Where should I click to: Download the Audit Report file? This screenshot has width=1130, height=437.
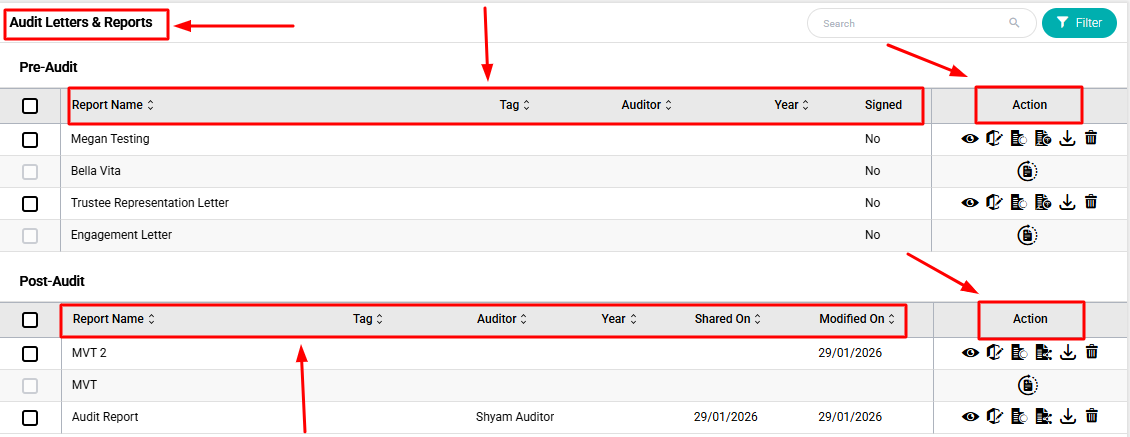1067,417
